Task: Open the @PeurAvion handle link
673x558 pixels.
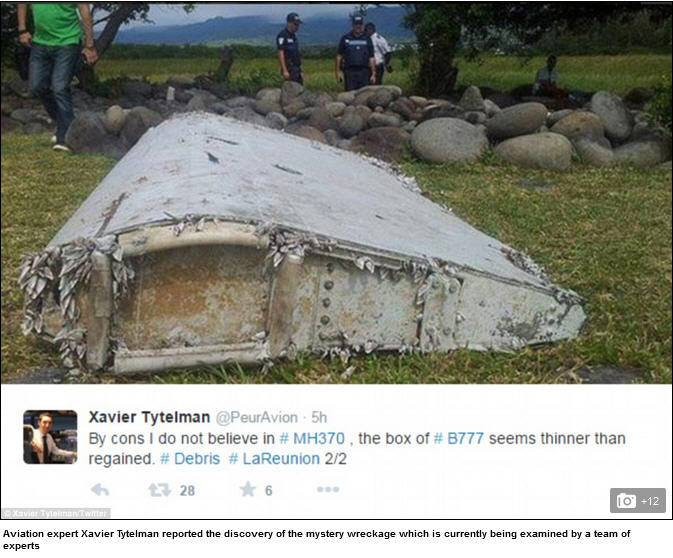Action: coord(256,417)
